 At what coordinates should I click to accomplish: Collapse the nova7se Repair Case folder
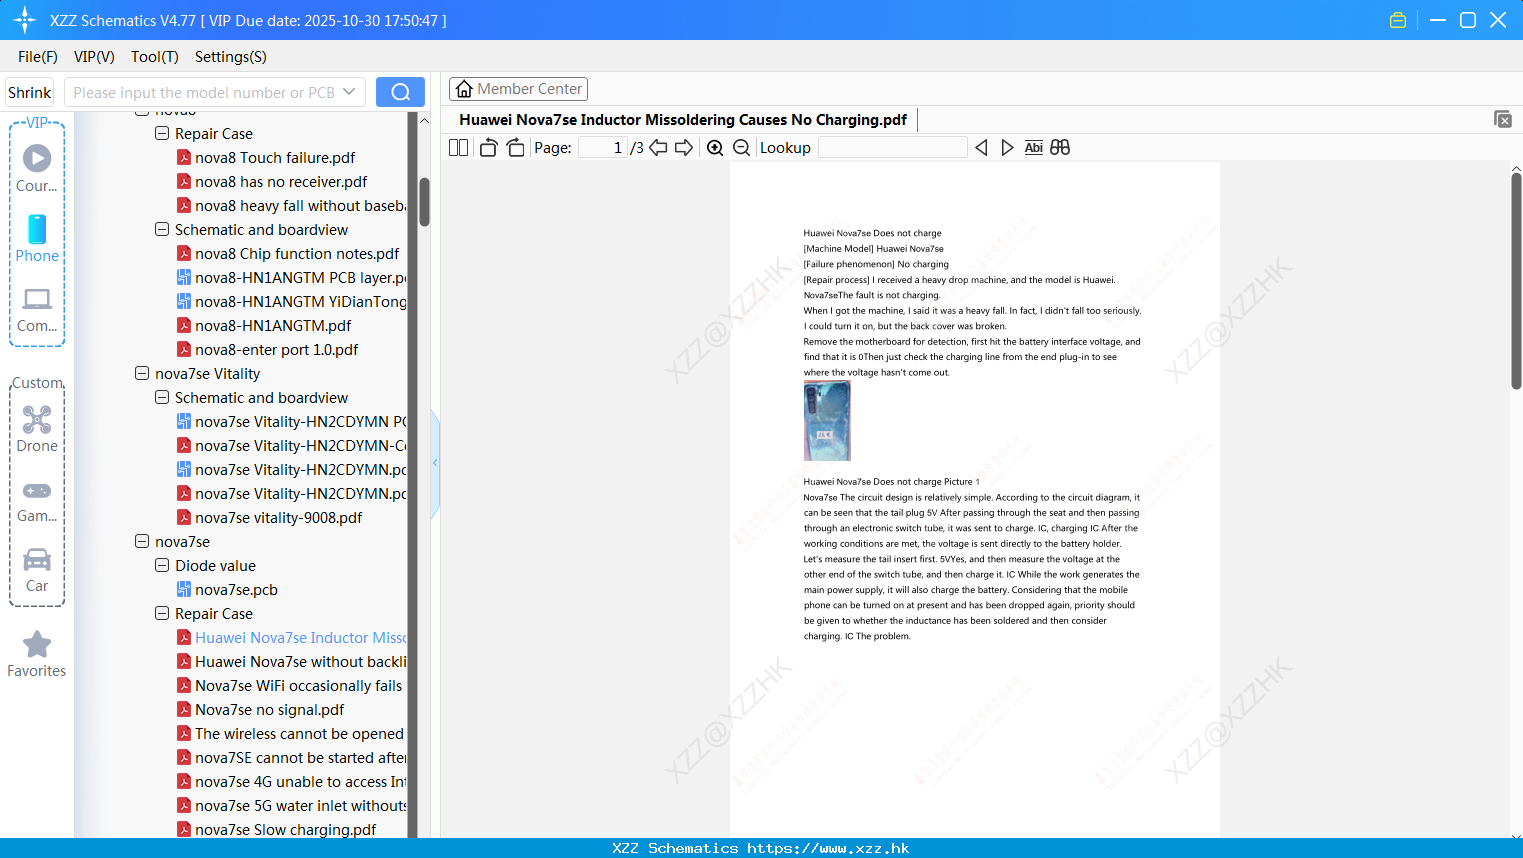[x=162, y=613]
